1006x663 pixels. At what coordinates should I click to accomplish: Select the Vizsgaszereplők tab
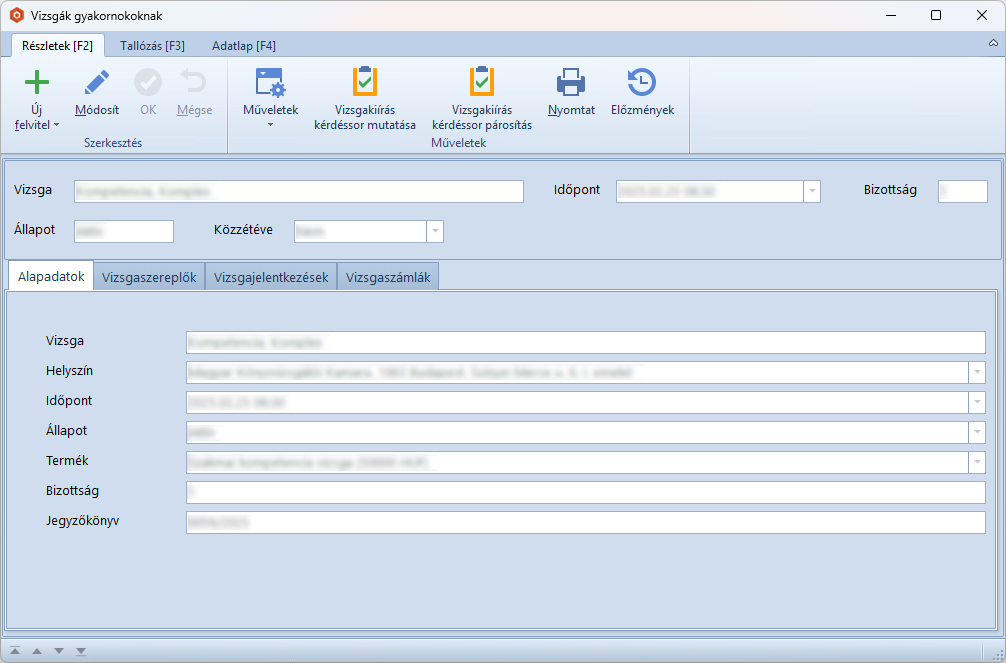149,278
